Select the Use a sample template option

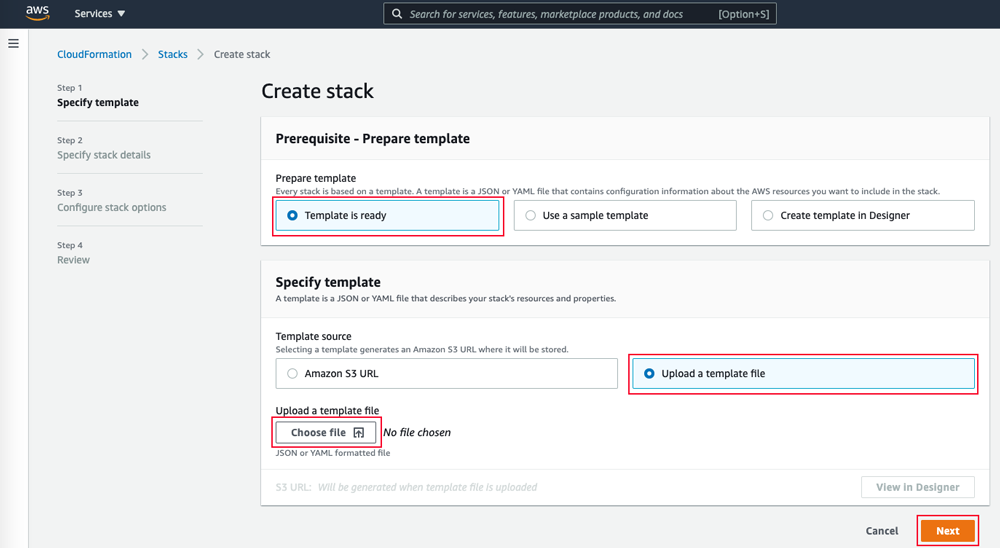625,216
